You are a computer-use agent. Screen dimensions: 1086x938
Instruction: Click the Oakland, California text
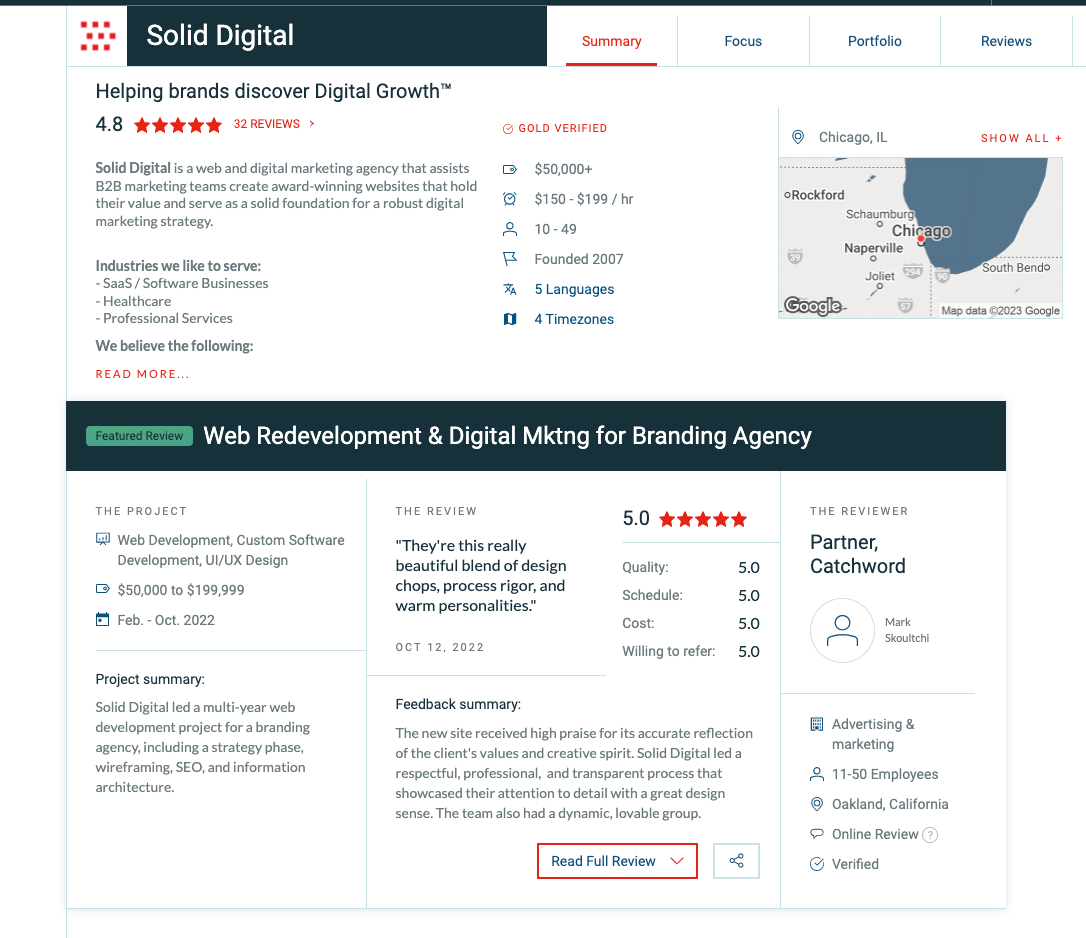tap(890, 804)
